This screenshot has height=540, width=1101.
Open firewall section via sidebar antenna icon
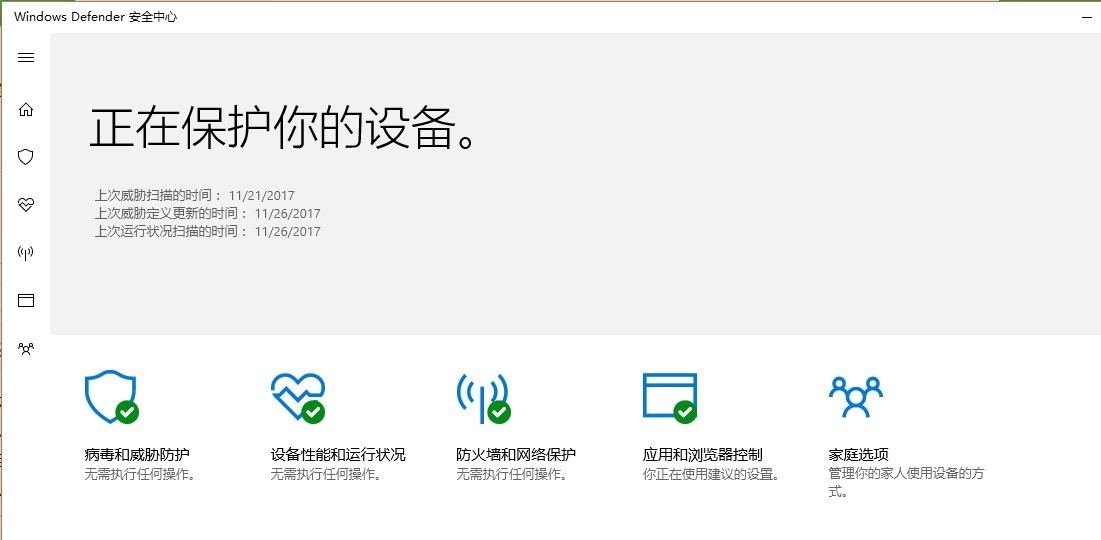[26, 253]
